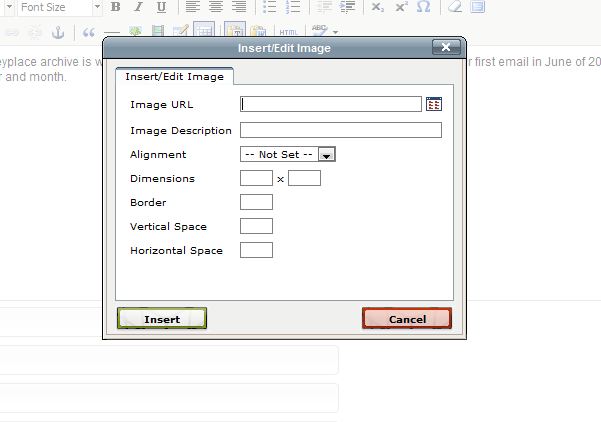This screenshot has height=422, width=601.
Task: Apply subscript formatting
Action: pyautogui.click(x=377, y=7)
